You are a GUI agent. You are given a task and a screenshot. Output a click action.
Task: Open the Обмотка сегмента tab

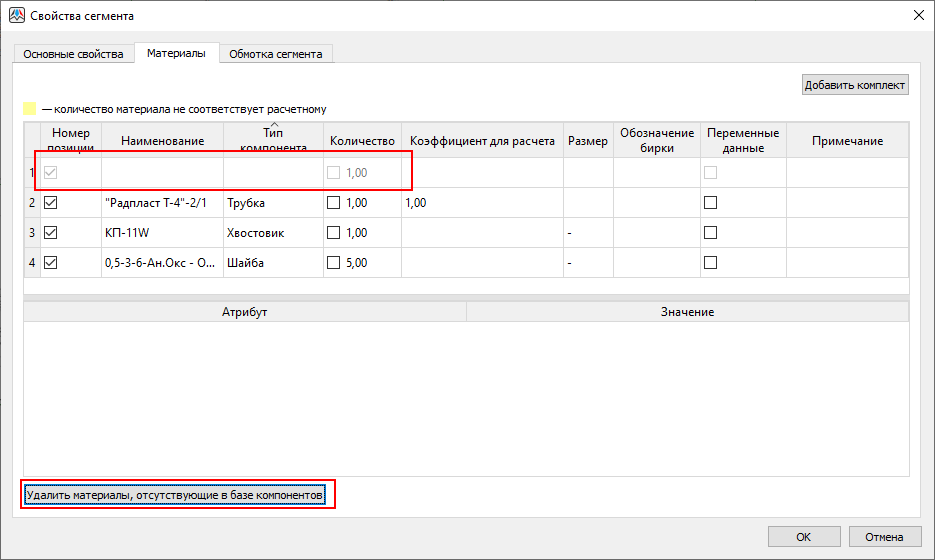[275, 54]
